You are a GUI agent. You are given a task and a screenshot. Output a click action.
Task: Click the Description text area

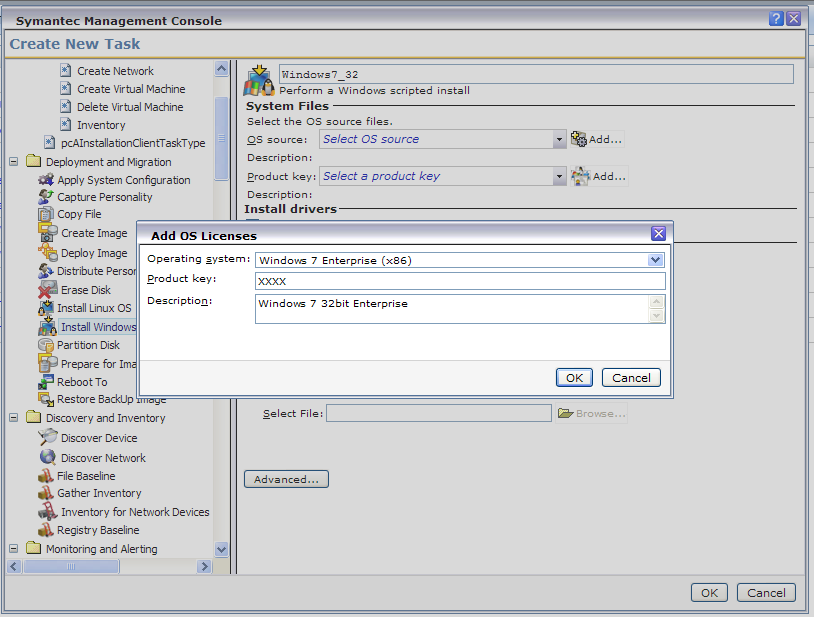point(452,309)
